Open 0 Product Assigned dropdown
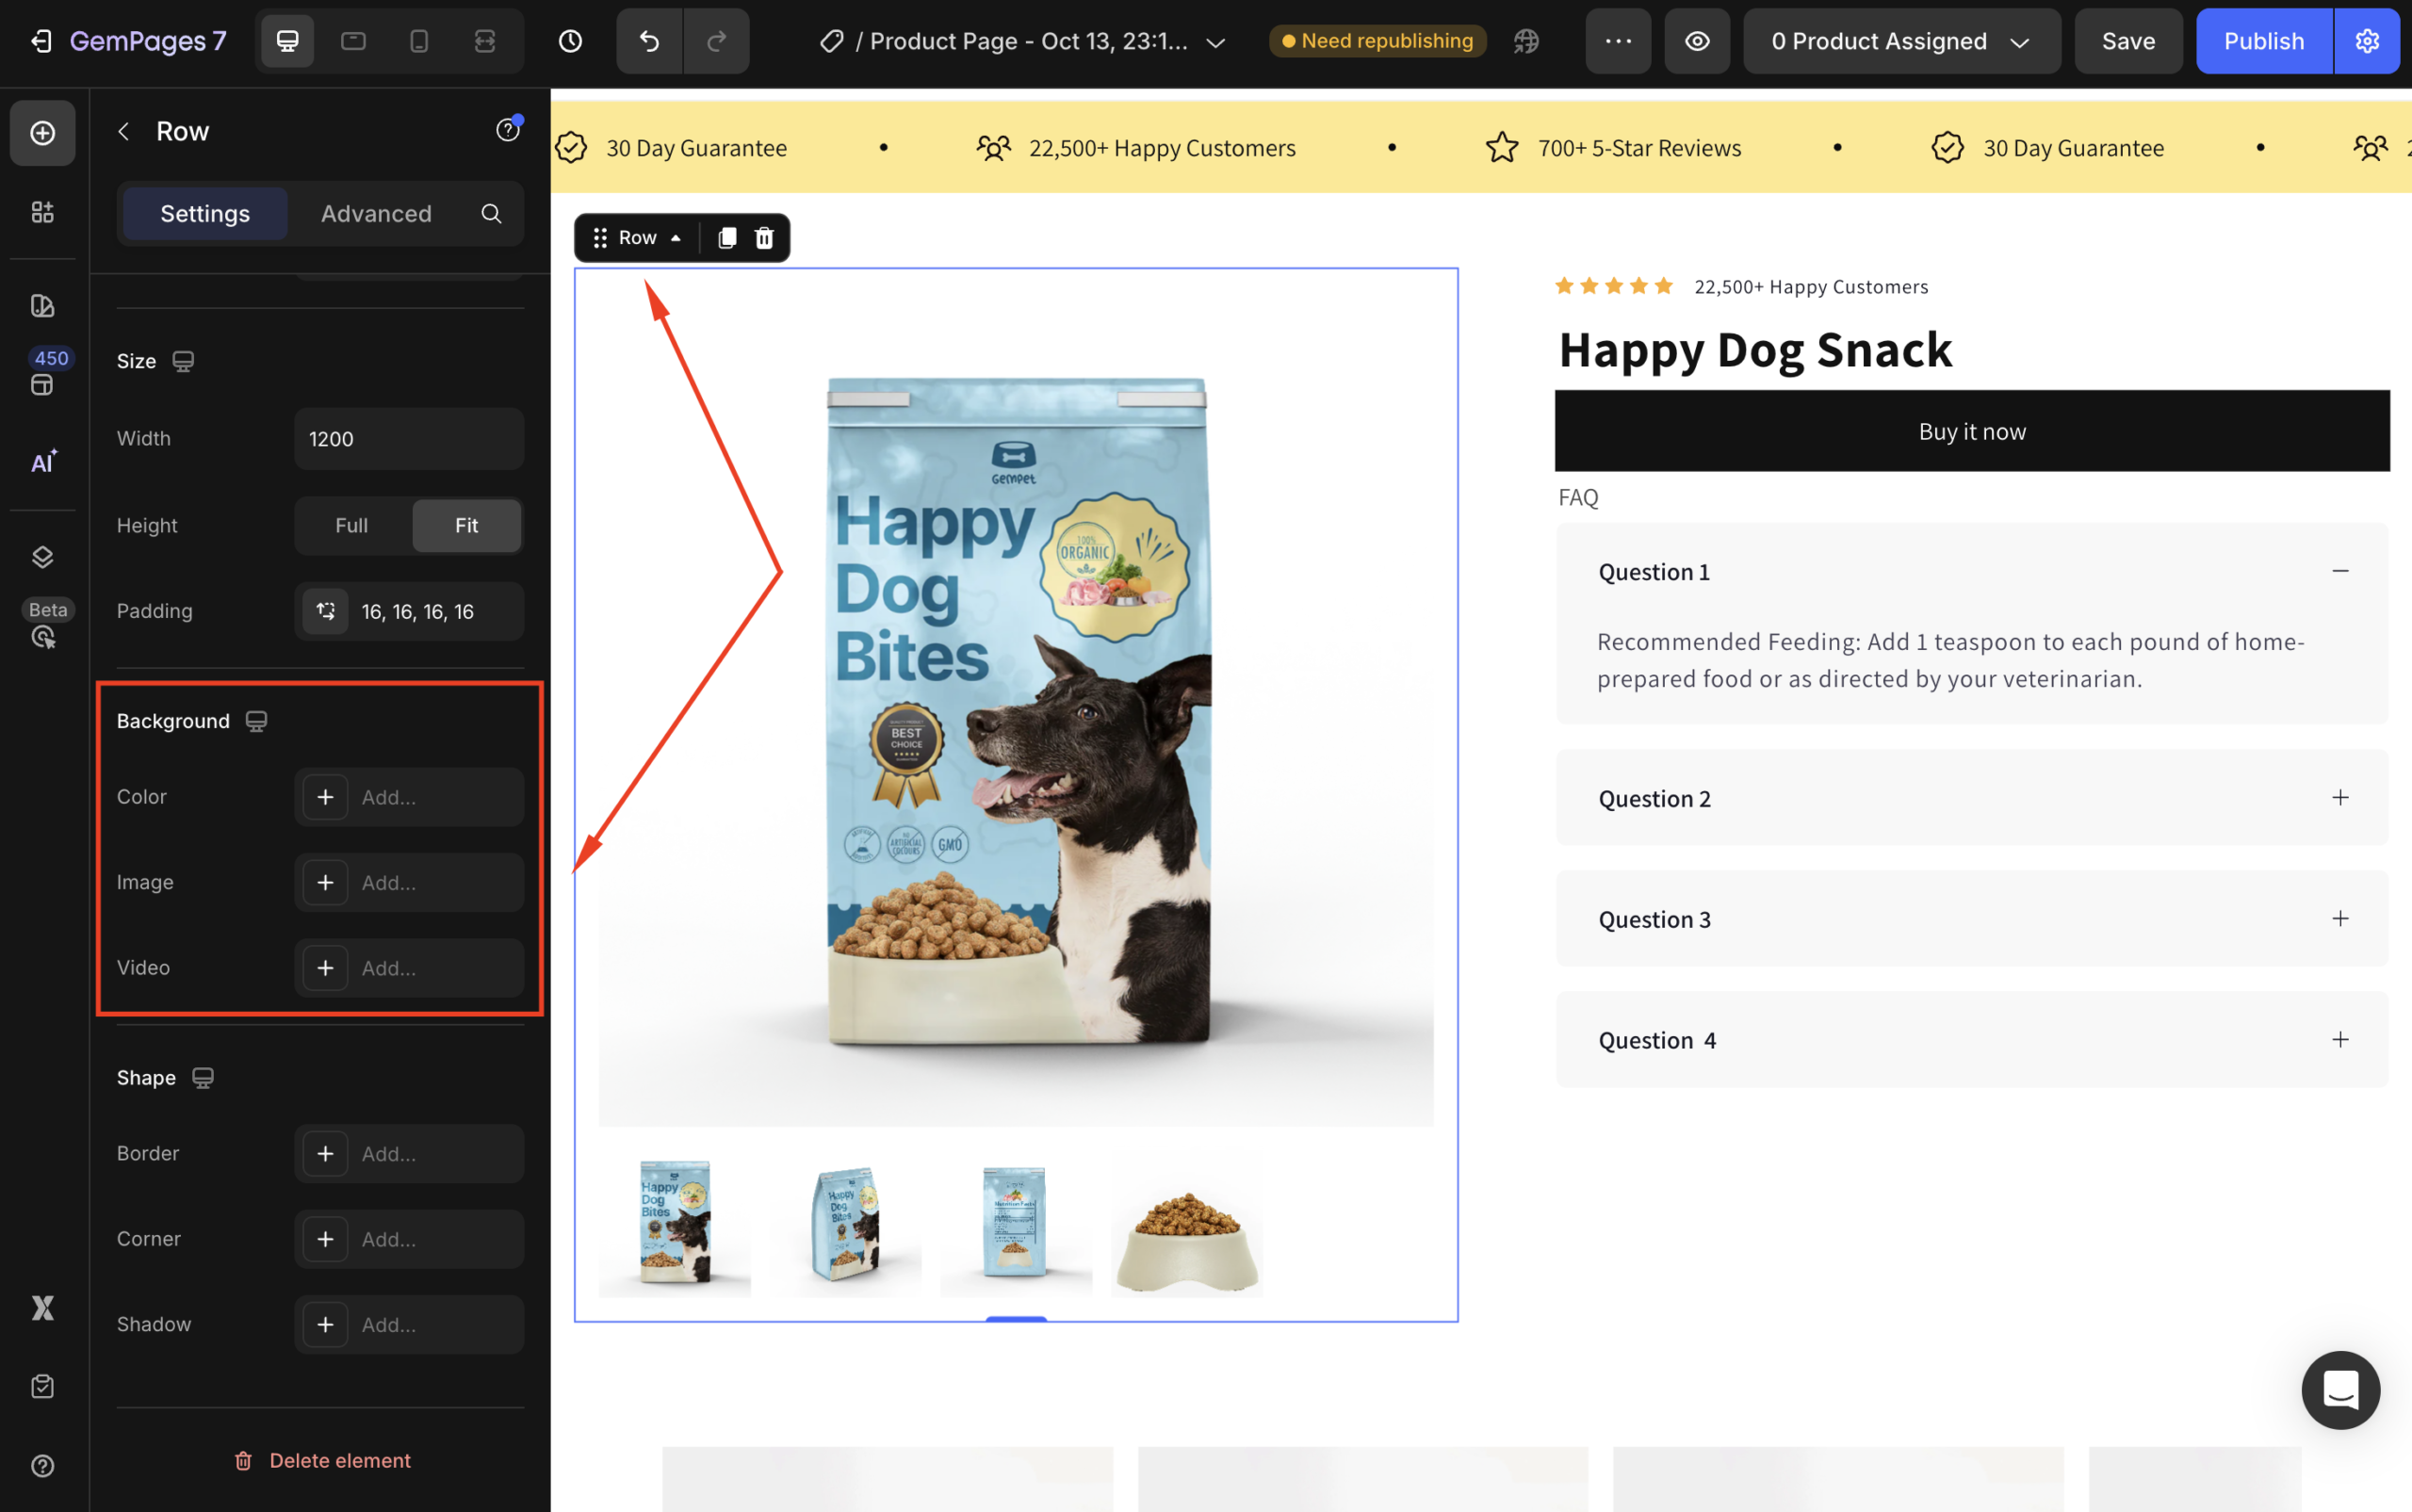The image size is (2412, 1512). click(1900, 41)
